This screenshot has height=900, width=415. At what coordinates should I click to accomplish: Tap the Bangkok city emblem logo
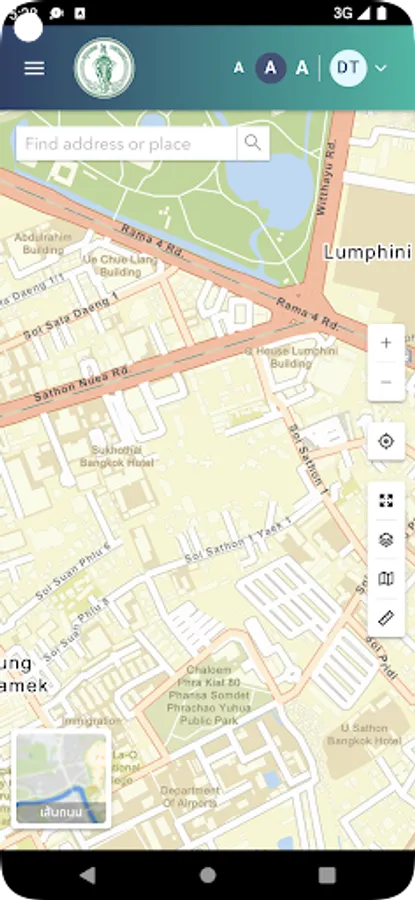(104, 68)
